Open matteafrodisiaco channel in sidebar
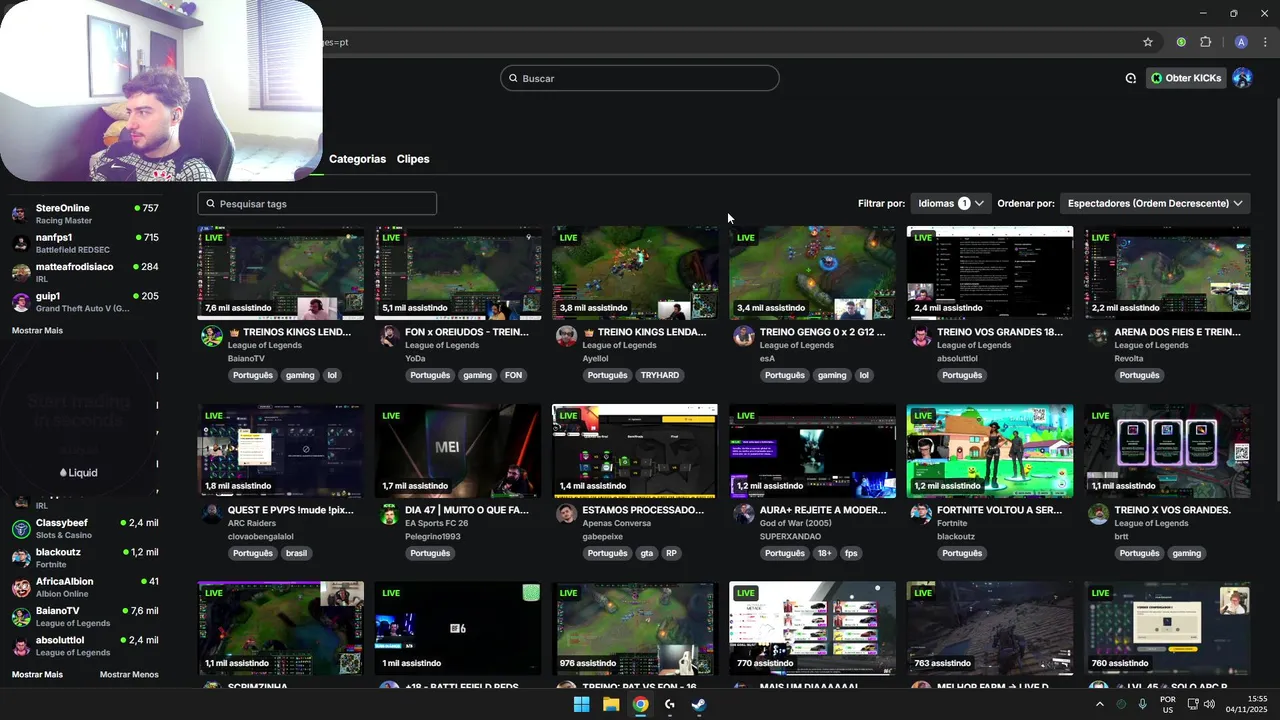This screenshot has height=720, width=1280. click(x=85, y=272)
